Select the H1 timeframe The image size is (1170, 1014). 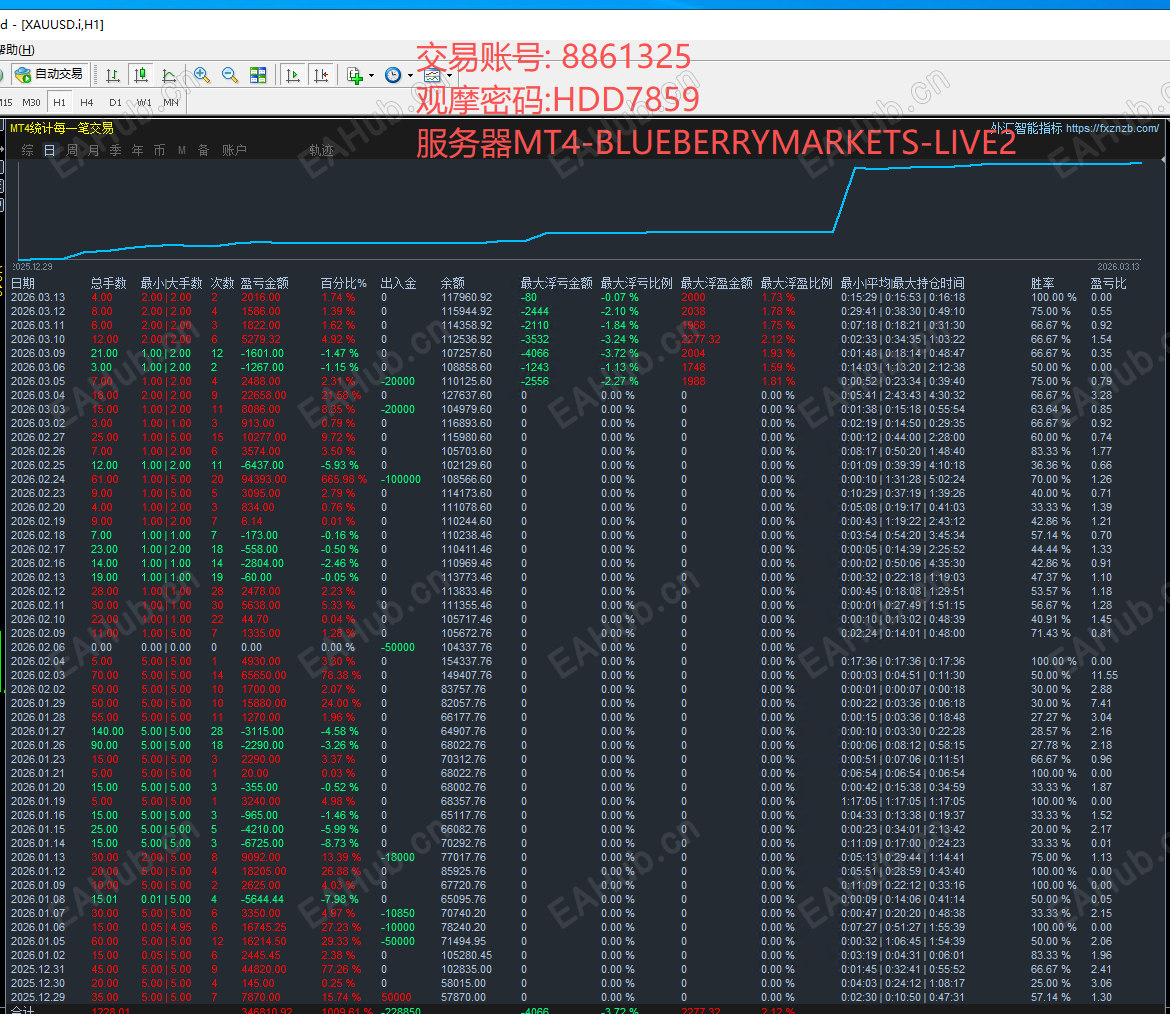pos(60,102)
